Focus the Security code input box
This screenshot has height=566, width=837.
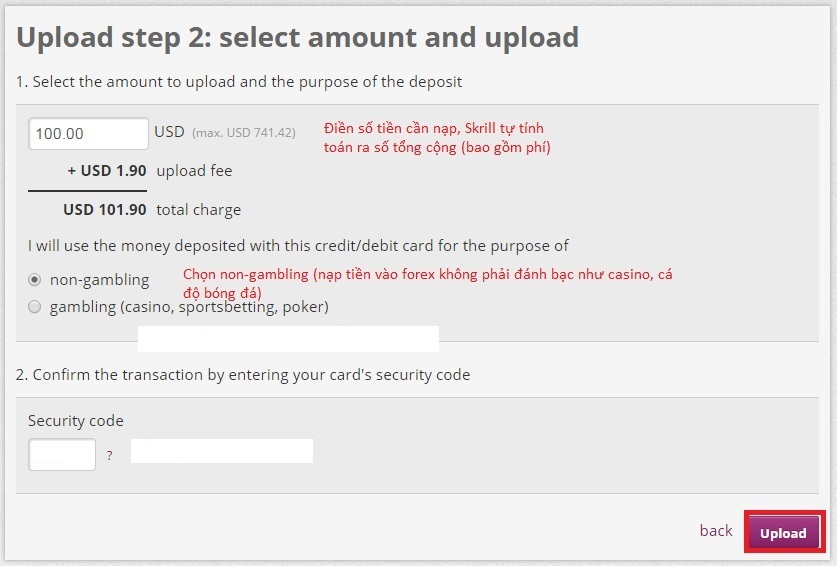[x=62, y=455]
